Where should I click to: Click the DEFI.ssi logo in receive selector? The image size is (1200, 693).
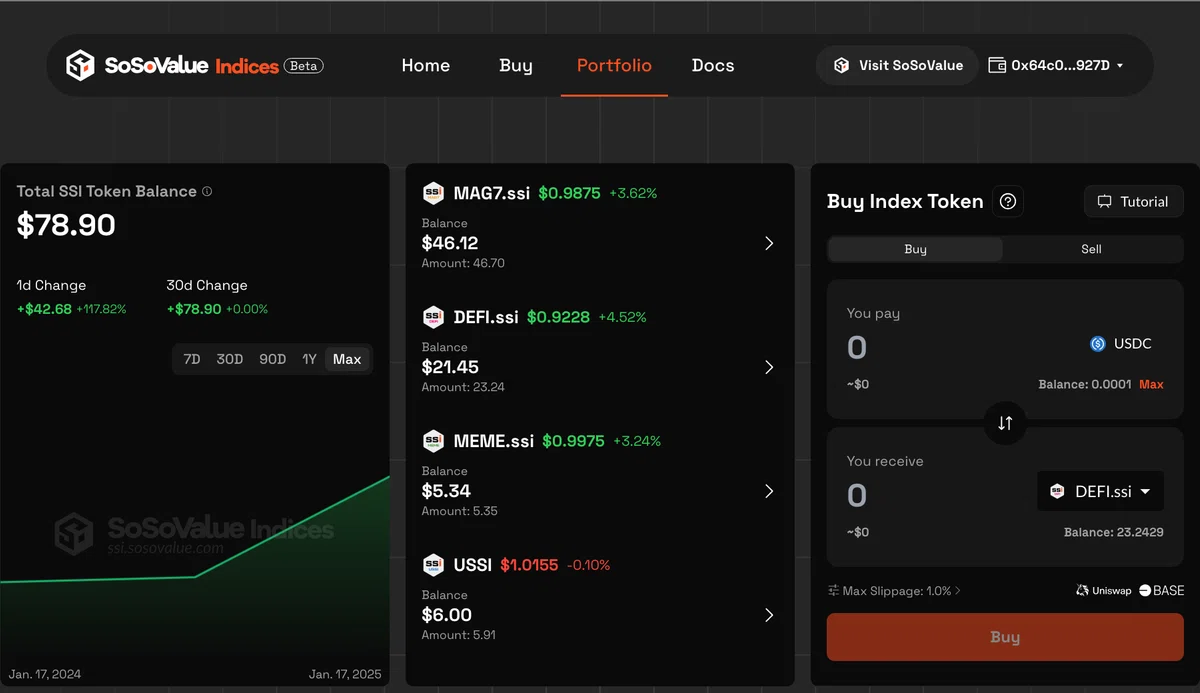1057,492
